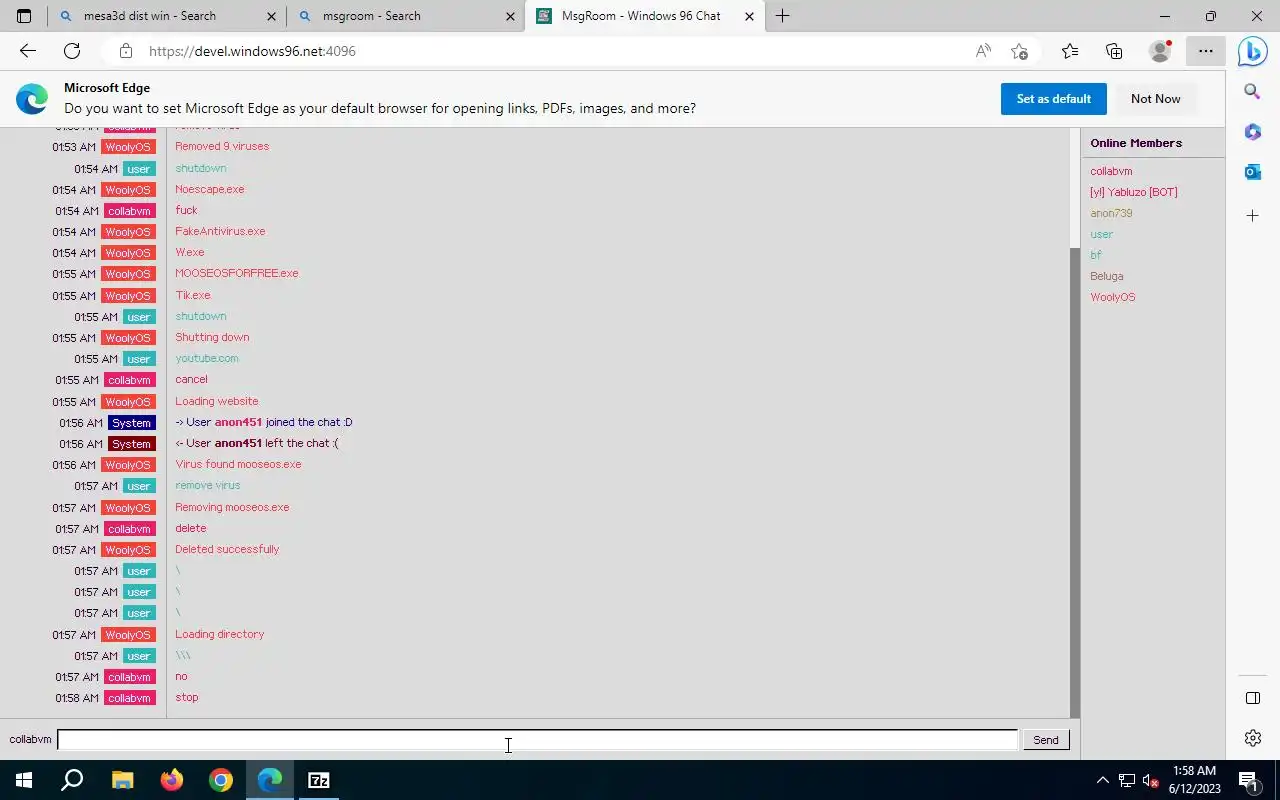Click the red System 'left the chat' badge
Viewport: 1280px width, 800px height.
tap(131, 444)
